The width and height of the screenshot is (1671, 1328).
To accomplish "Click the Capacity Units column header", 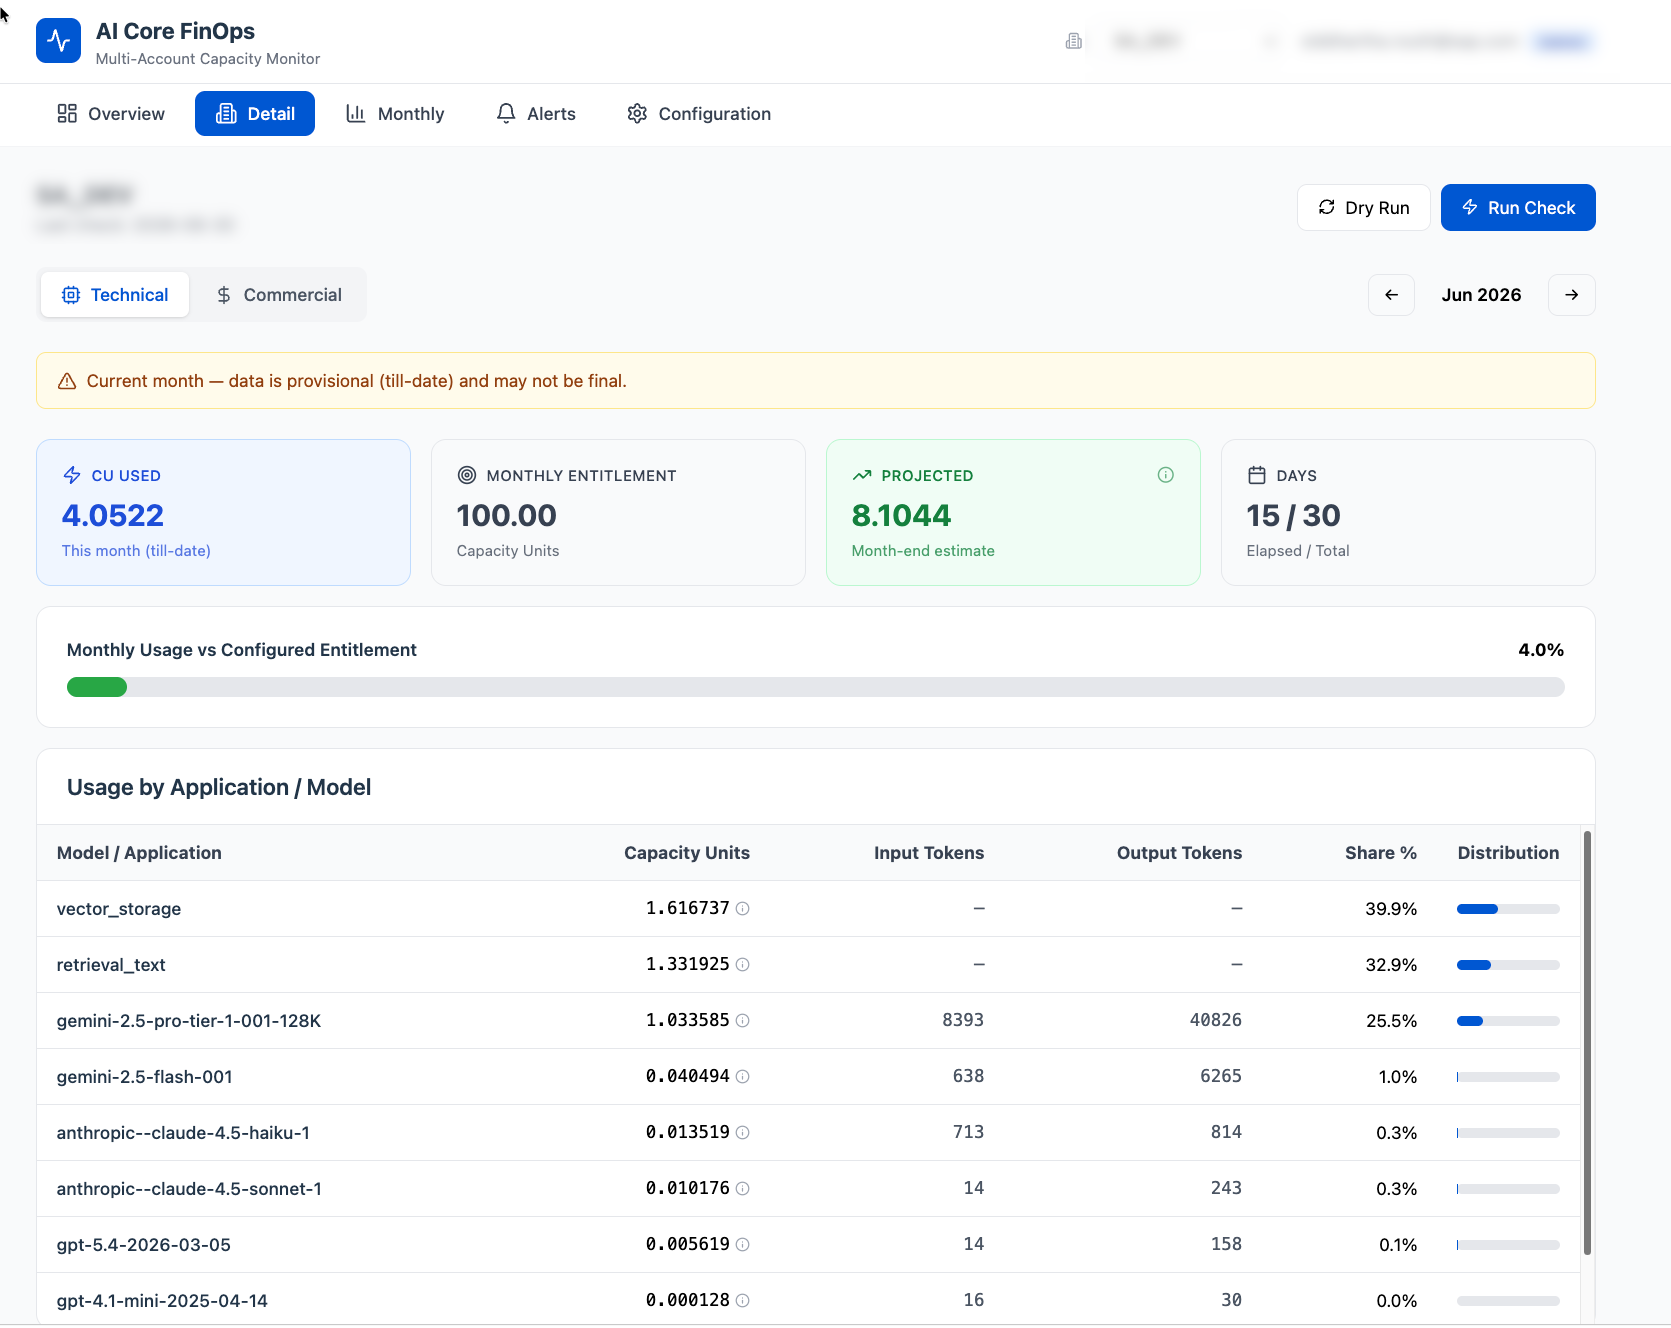I will coord(687,853).
